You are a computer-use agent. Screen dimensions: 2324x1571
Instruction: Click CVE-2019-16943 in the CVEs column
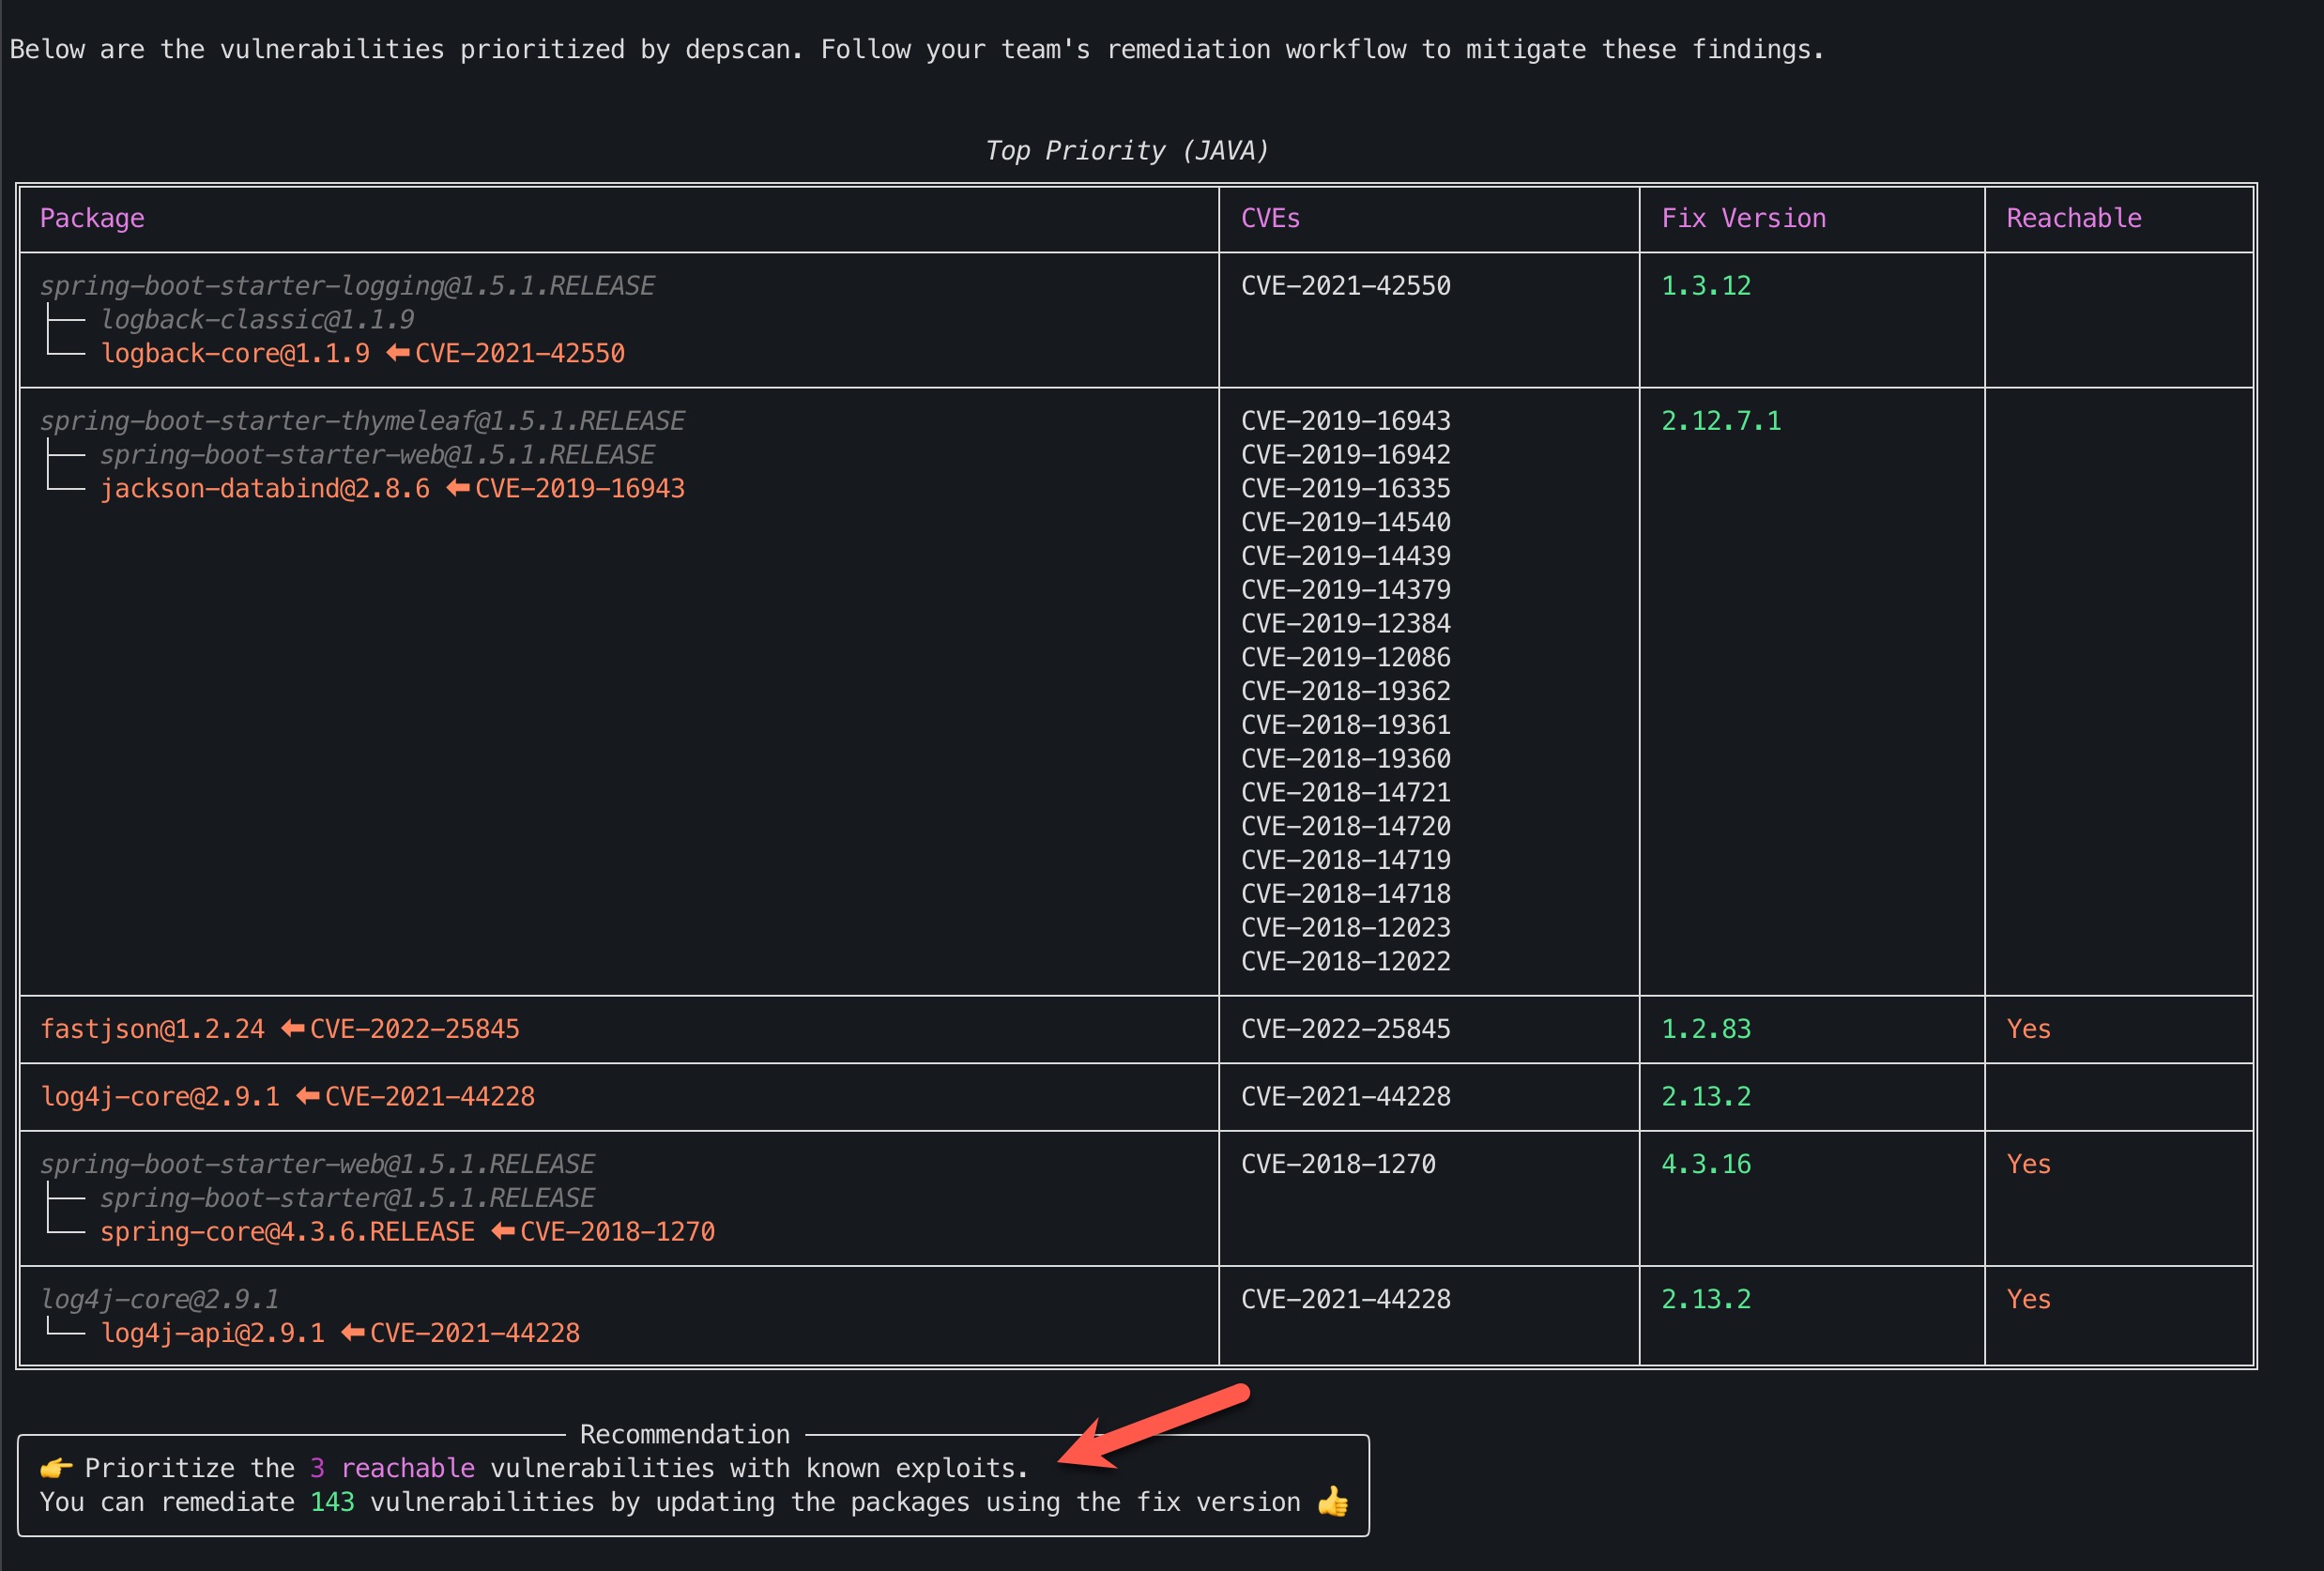1345,421
